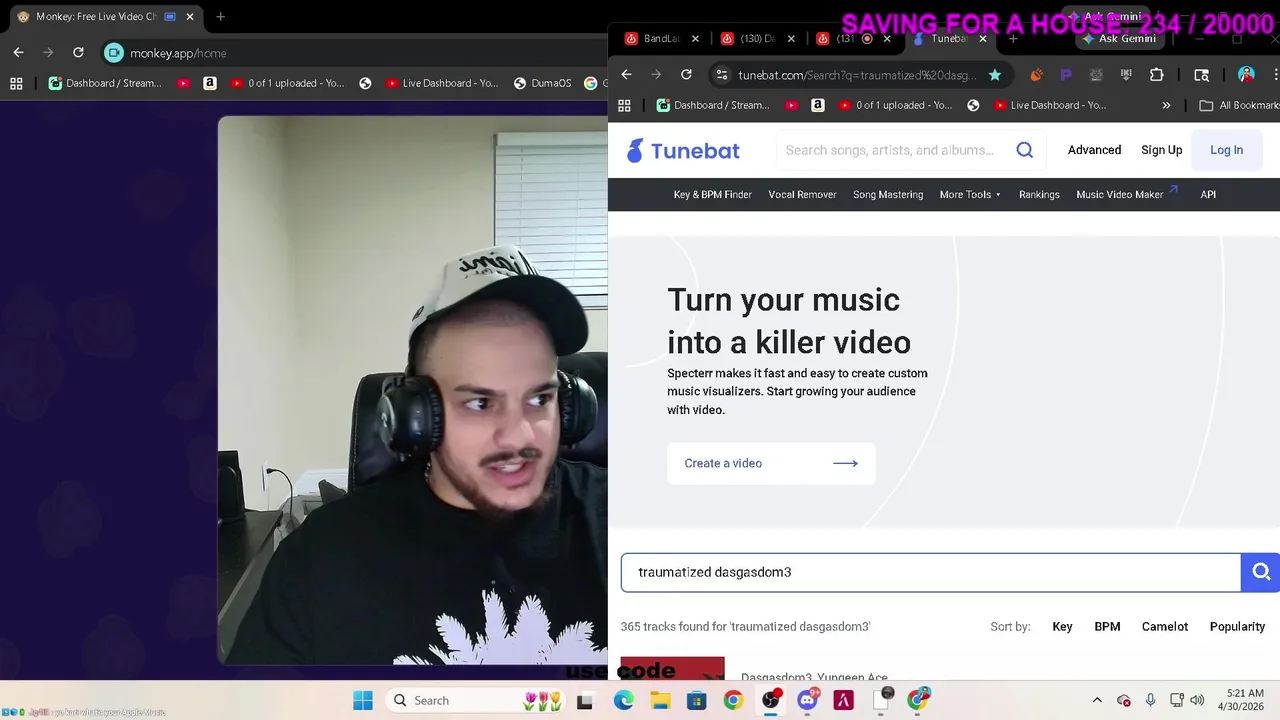Image resolution: width=1280 pixels, height=720 pixels.
Task: Show hidden bookmarks via double chevron
Action: [1166, 105]
